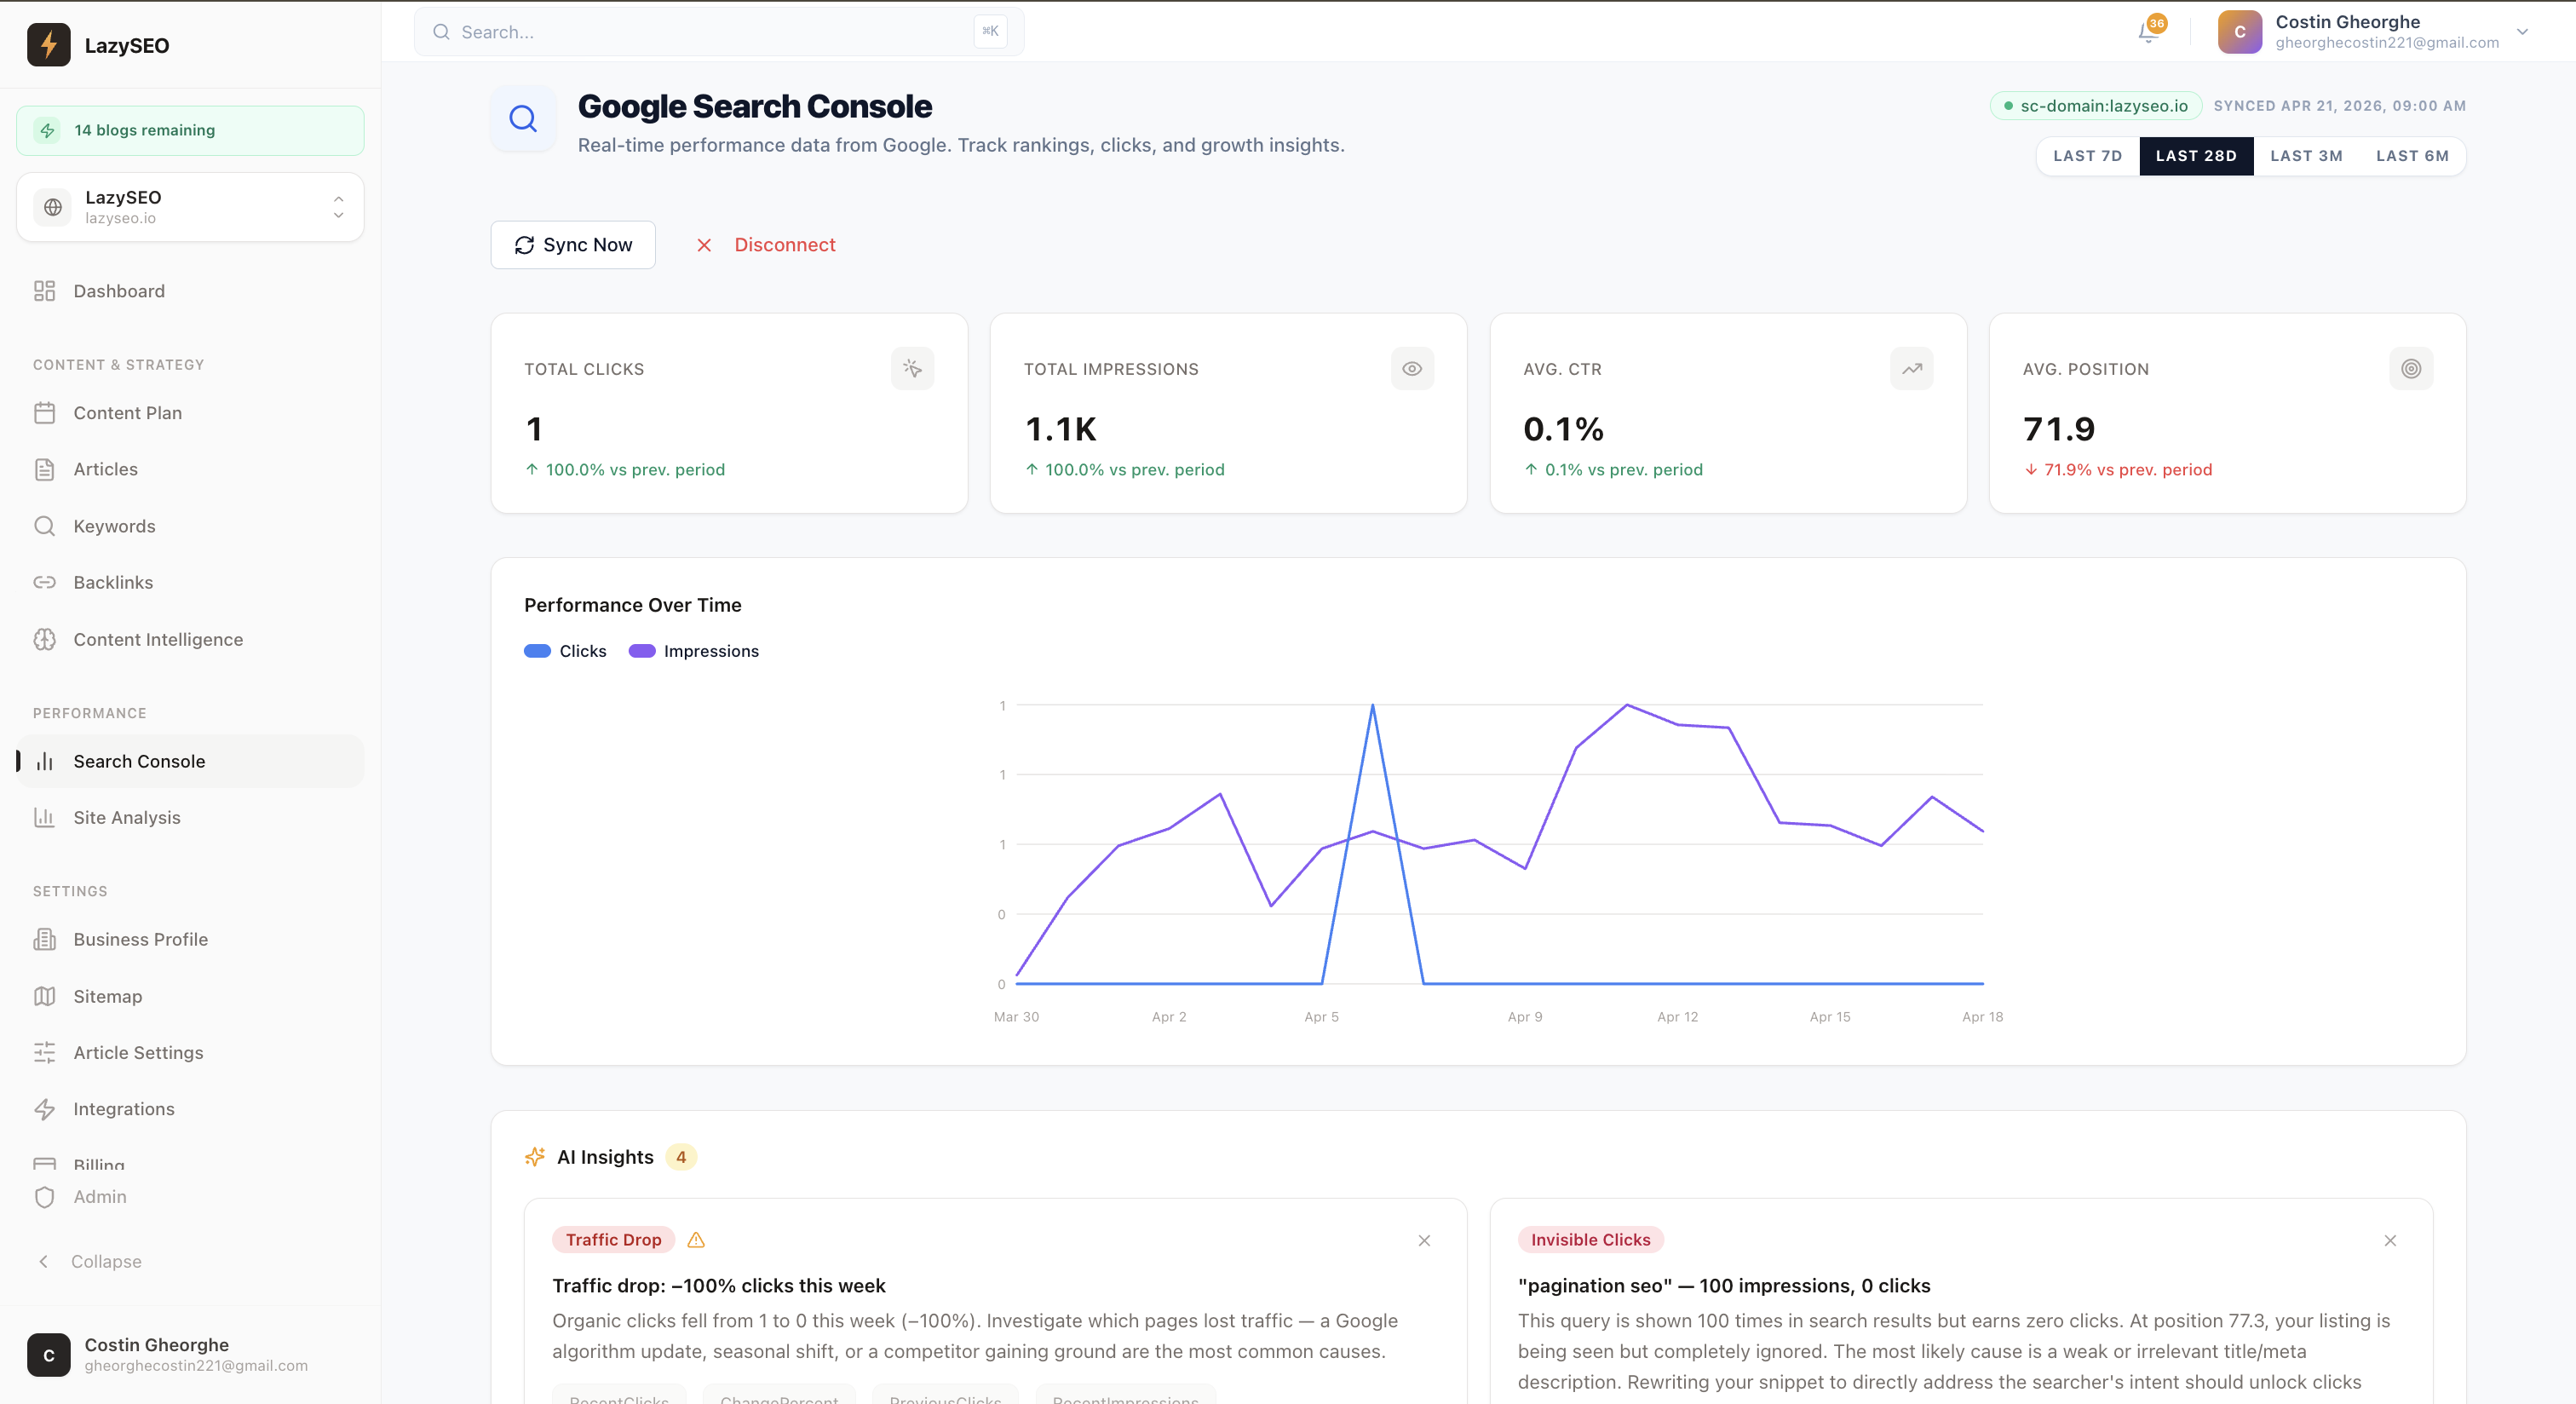
Task: Open the notifications bell
Action: click(2147, 31)
